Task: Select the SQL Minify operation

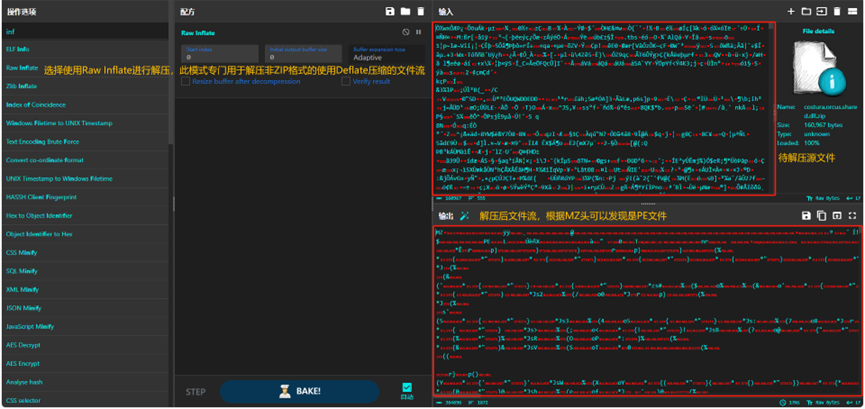Action: coord(85,271)
